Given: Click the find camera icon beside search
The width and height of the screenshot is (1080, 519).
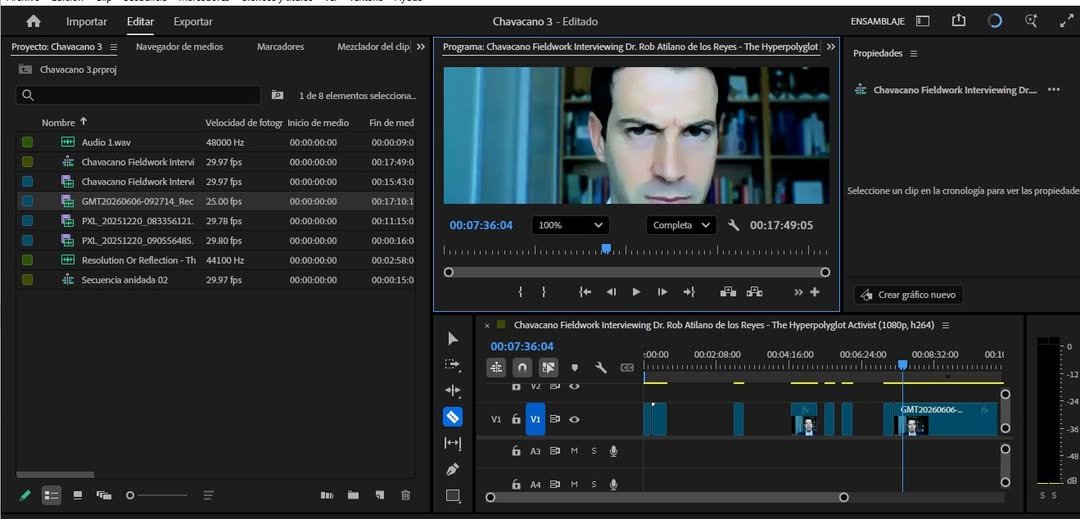Looking at the screenshot, I should (277, 95).
